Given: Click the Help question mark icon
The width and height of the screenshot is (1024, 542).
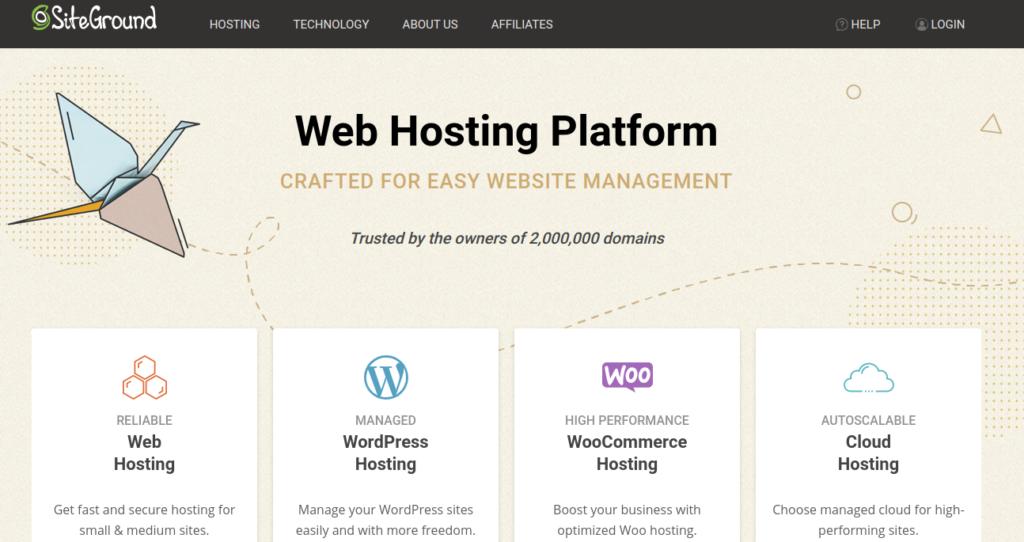Looking at the screenshot, I should (x=842, y=25).
